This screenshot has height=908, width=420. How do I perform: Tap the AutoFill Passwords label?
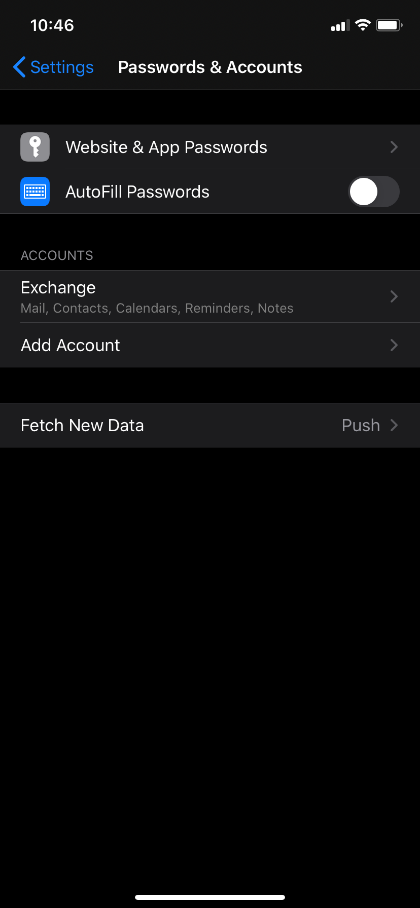point(137,192)
